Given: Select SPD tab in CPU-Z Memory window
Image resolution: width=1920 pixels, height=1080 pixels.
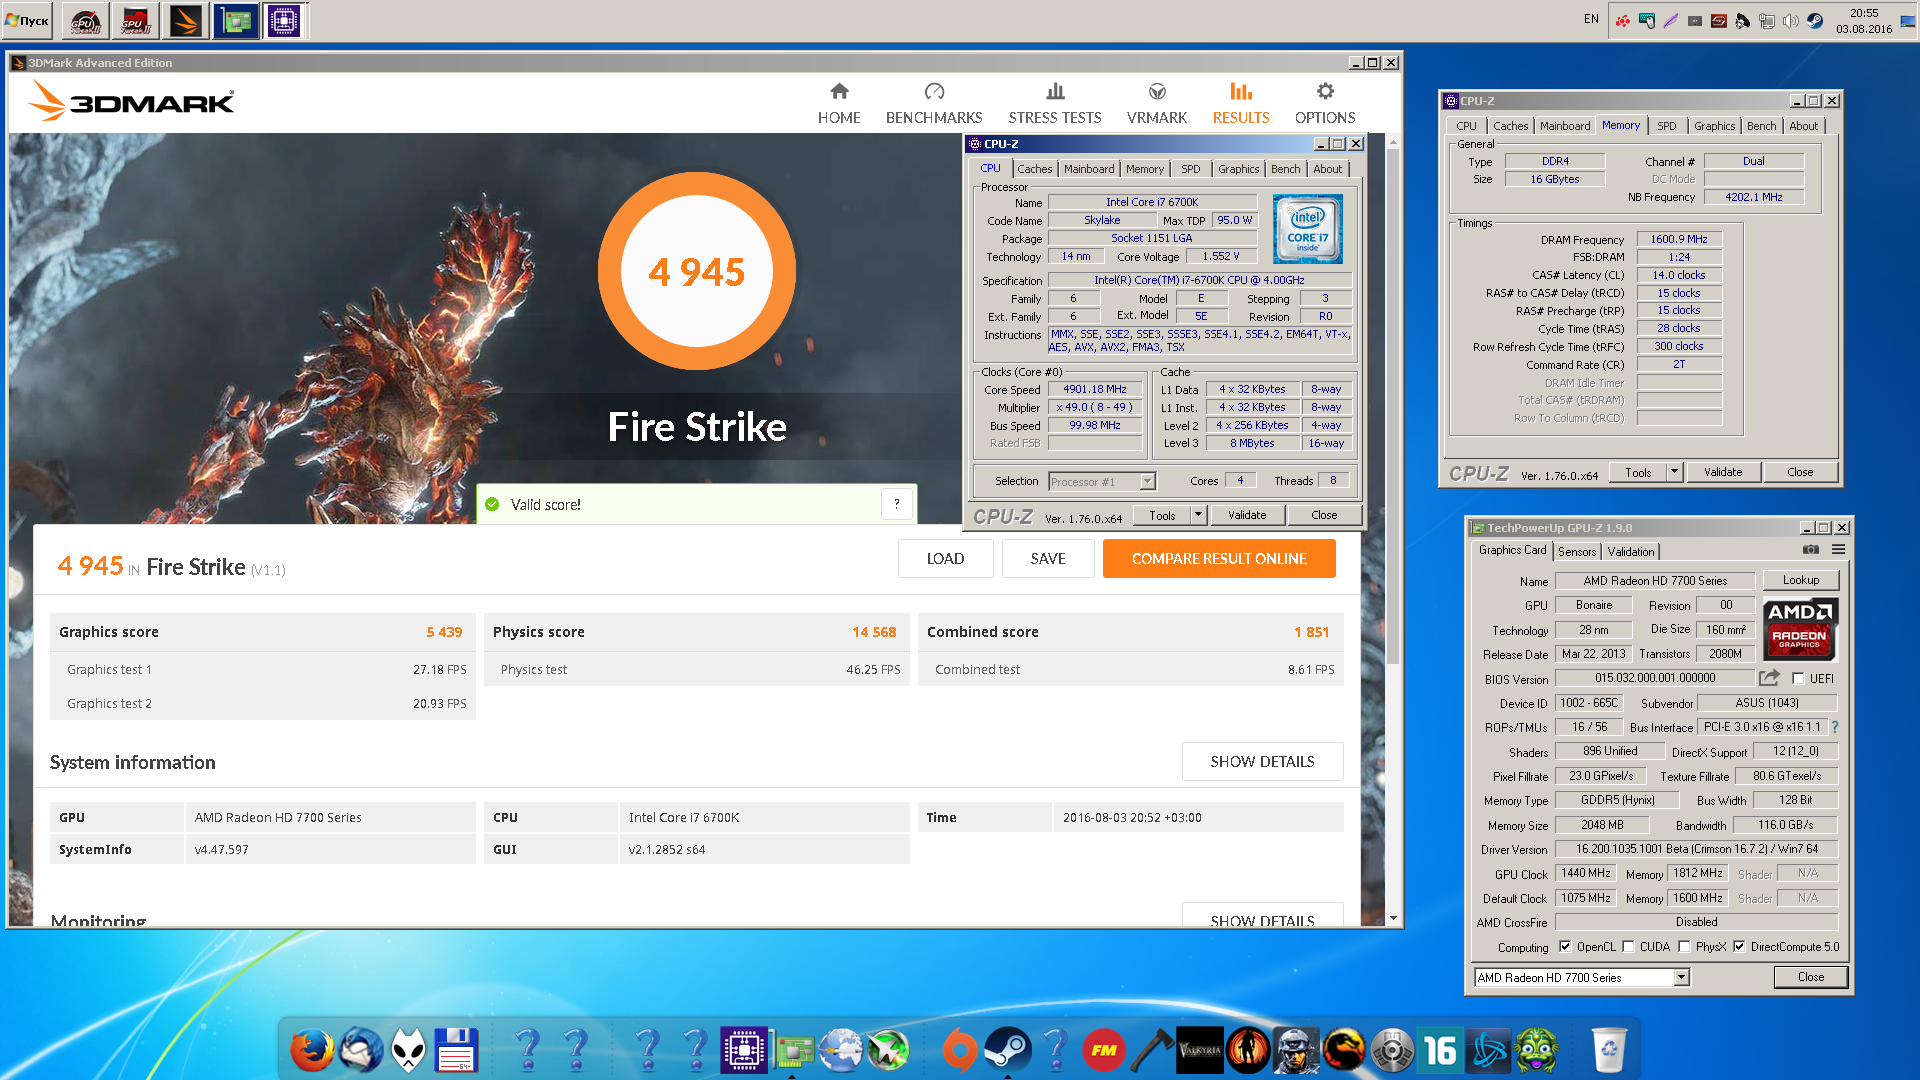Looking at the screenshot, I should click(1666, 126).
